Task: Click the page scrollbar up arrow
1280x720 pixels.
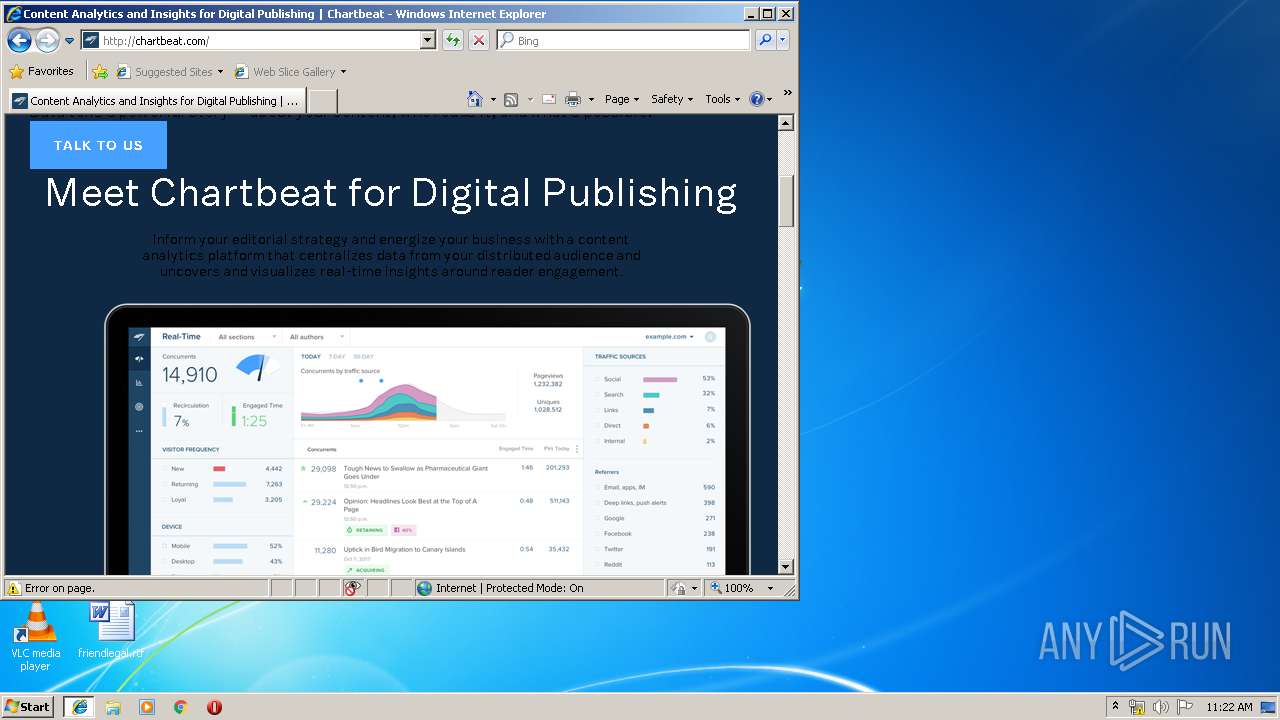Action: click(785, 123)
